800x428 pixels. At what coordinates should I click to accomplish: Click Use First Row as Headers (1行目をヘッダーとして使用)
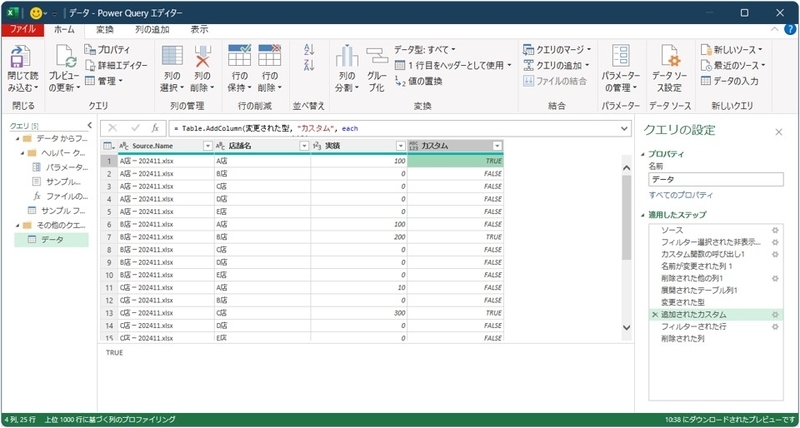click(x=453, y=65)
